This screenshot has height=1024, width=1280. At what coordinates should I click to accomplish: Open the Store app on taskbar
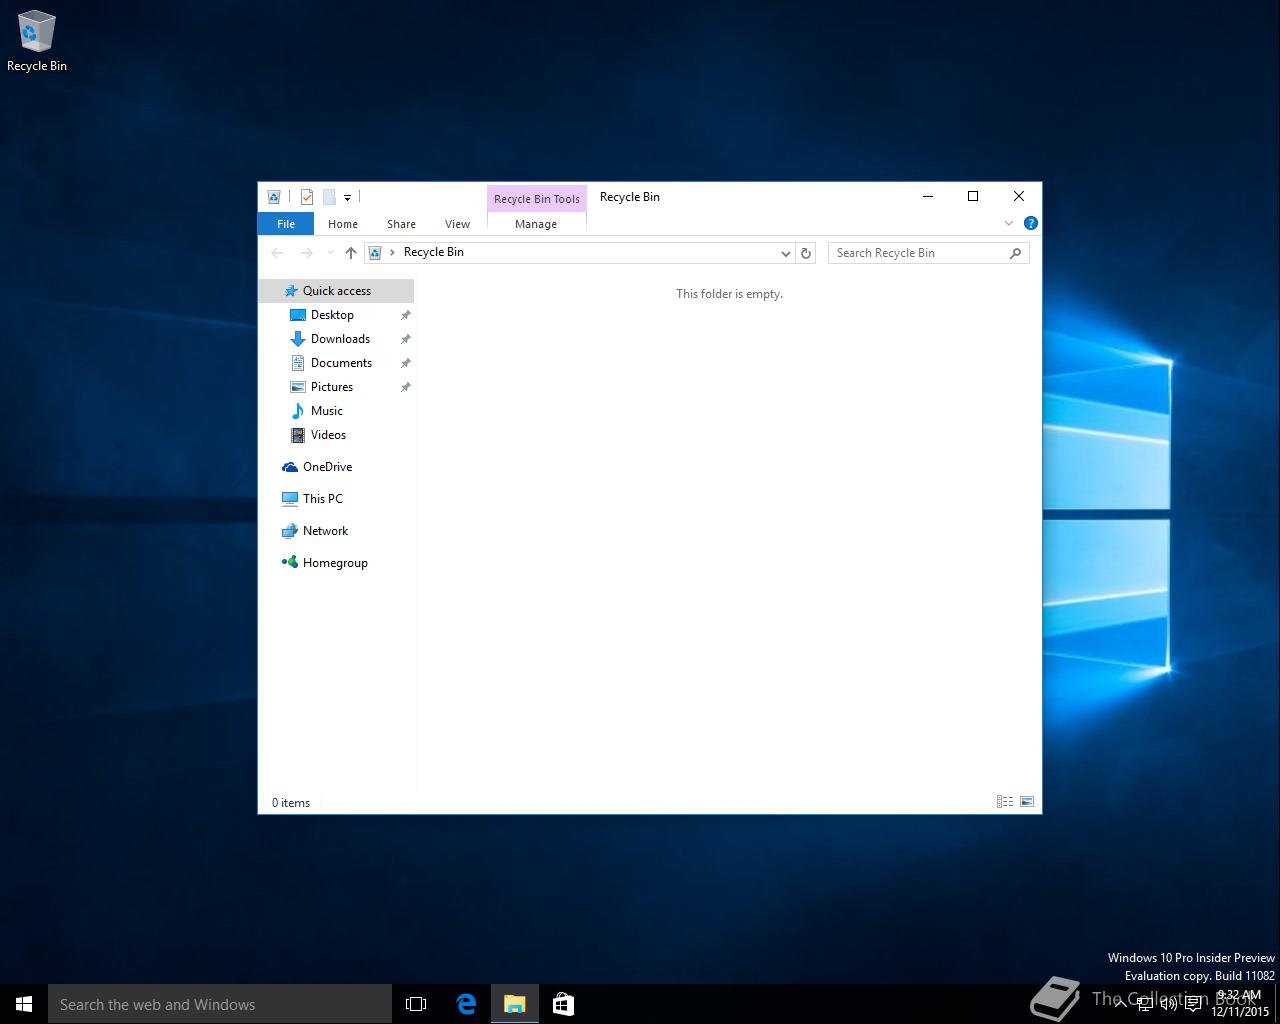(563, 1004)
